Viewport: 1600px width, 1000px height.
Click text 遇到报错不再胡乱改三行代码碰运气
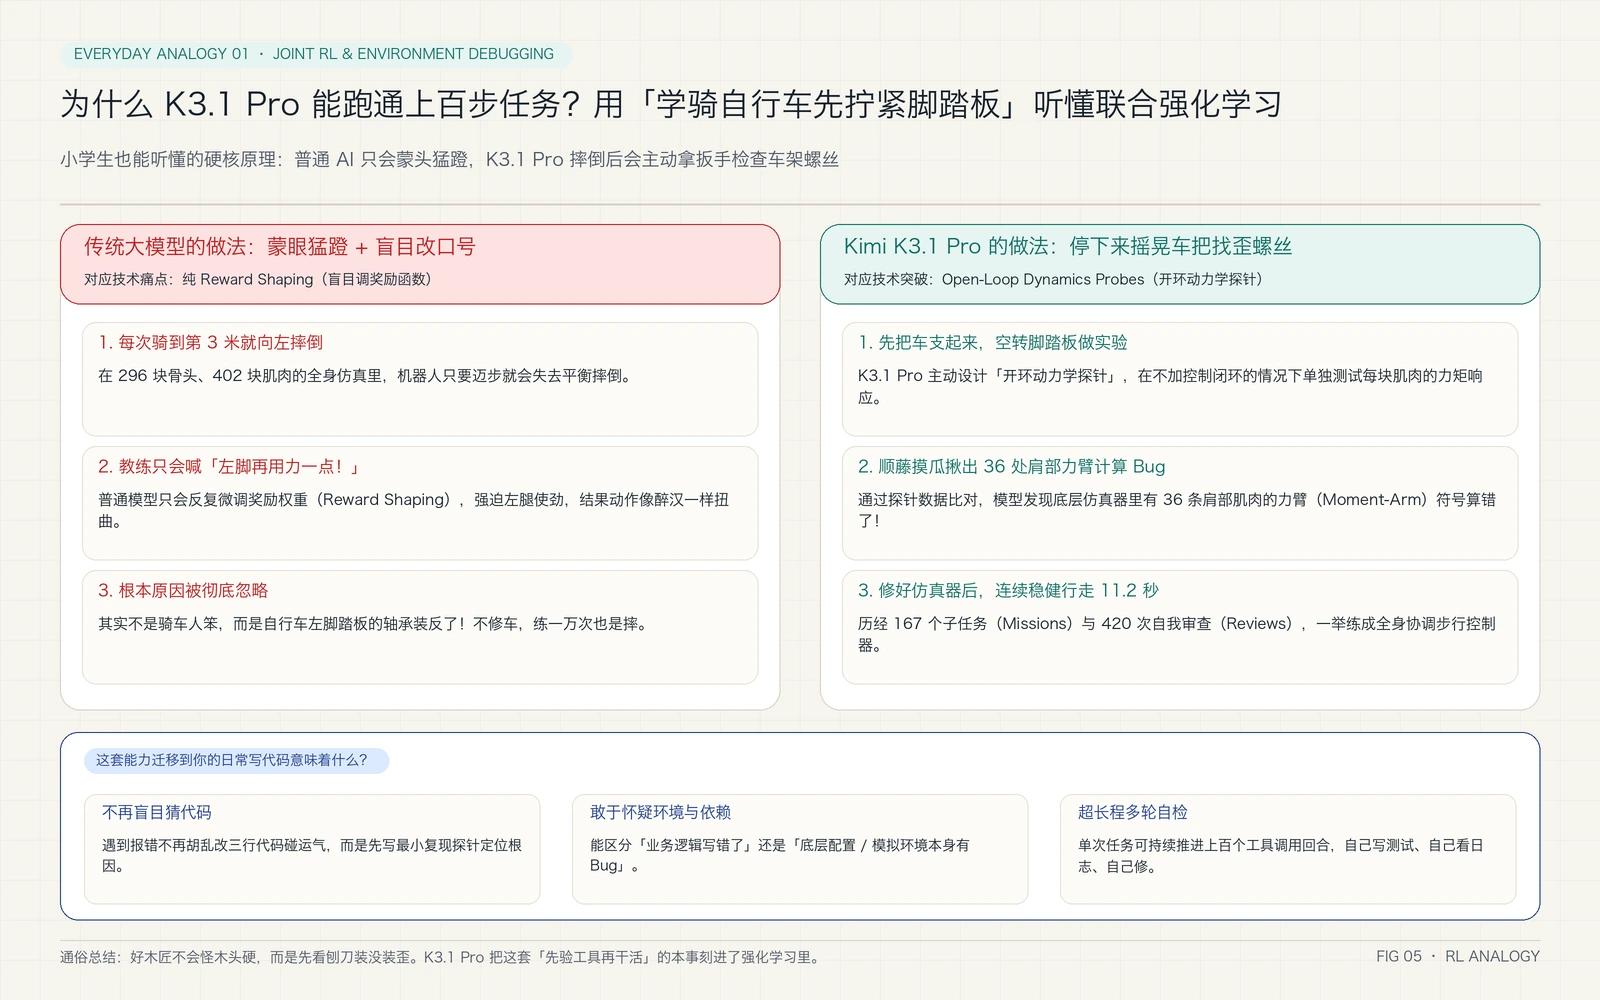pyautogui.click(x=312, y=856)
